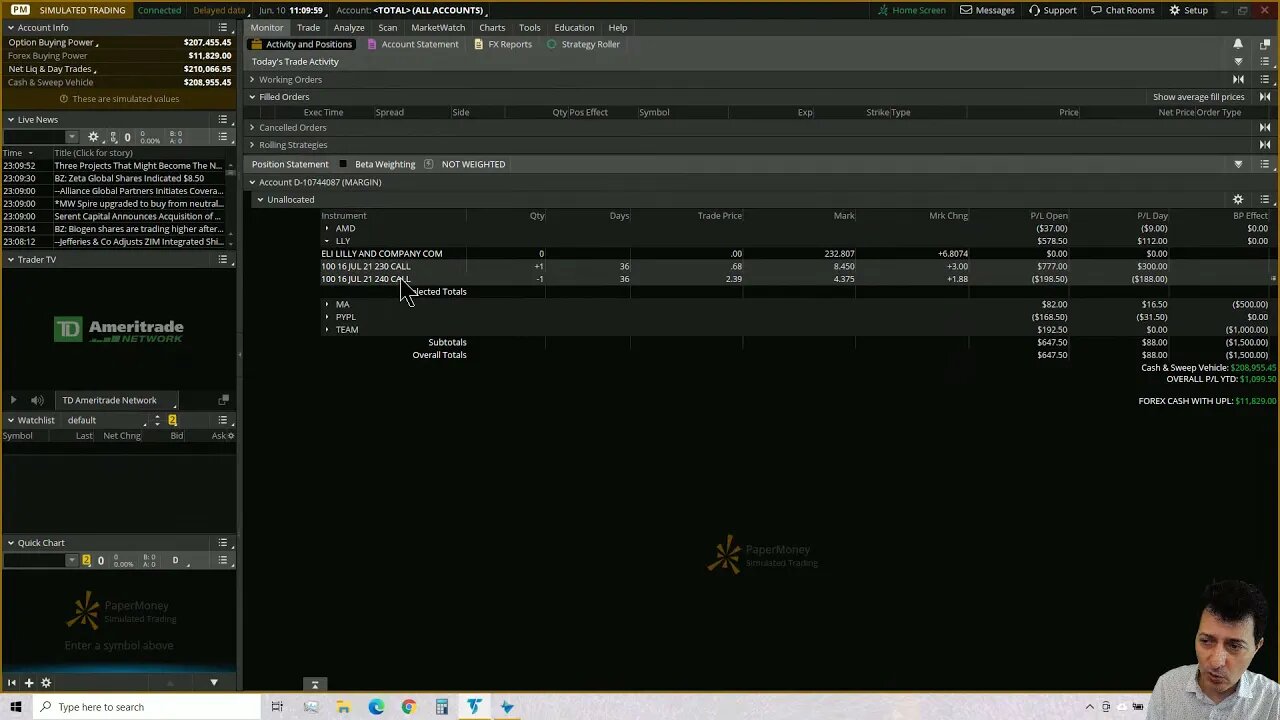
Task: Open Strategy Roller section
Action: [x=583, y=44]
